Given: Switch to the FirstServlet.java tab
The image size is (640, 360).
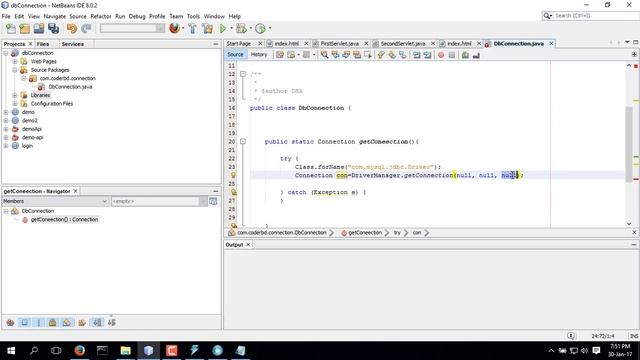Looking at the screenshot, I should pyautogui.click(x=339, y=43).
